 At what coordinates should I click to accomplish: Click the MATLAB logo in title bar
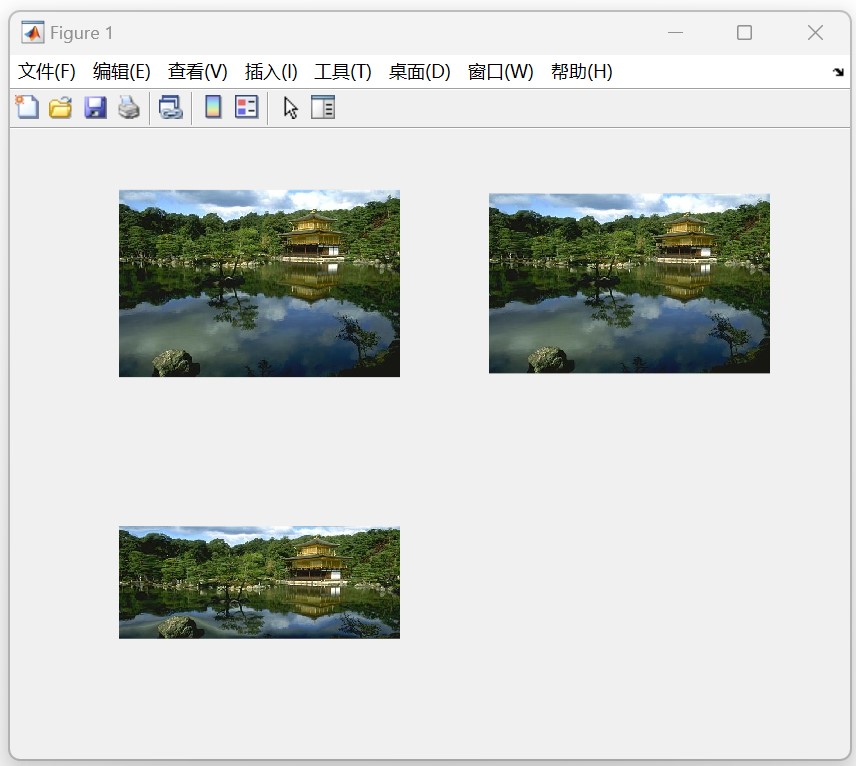[33, 33]
